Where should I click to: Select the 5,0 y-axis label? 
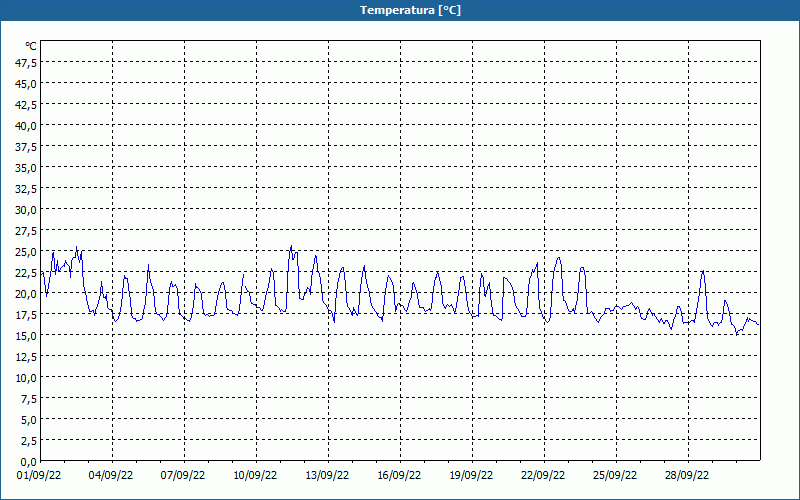pos(29,420)
